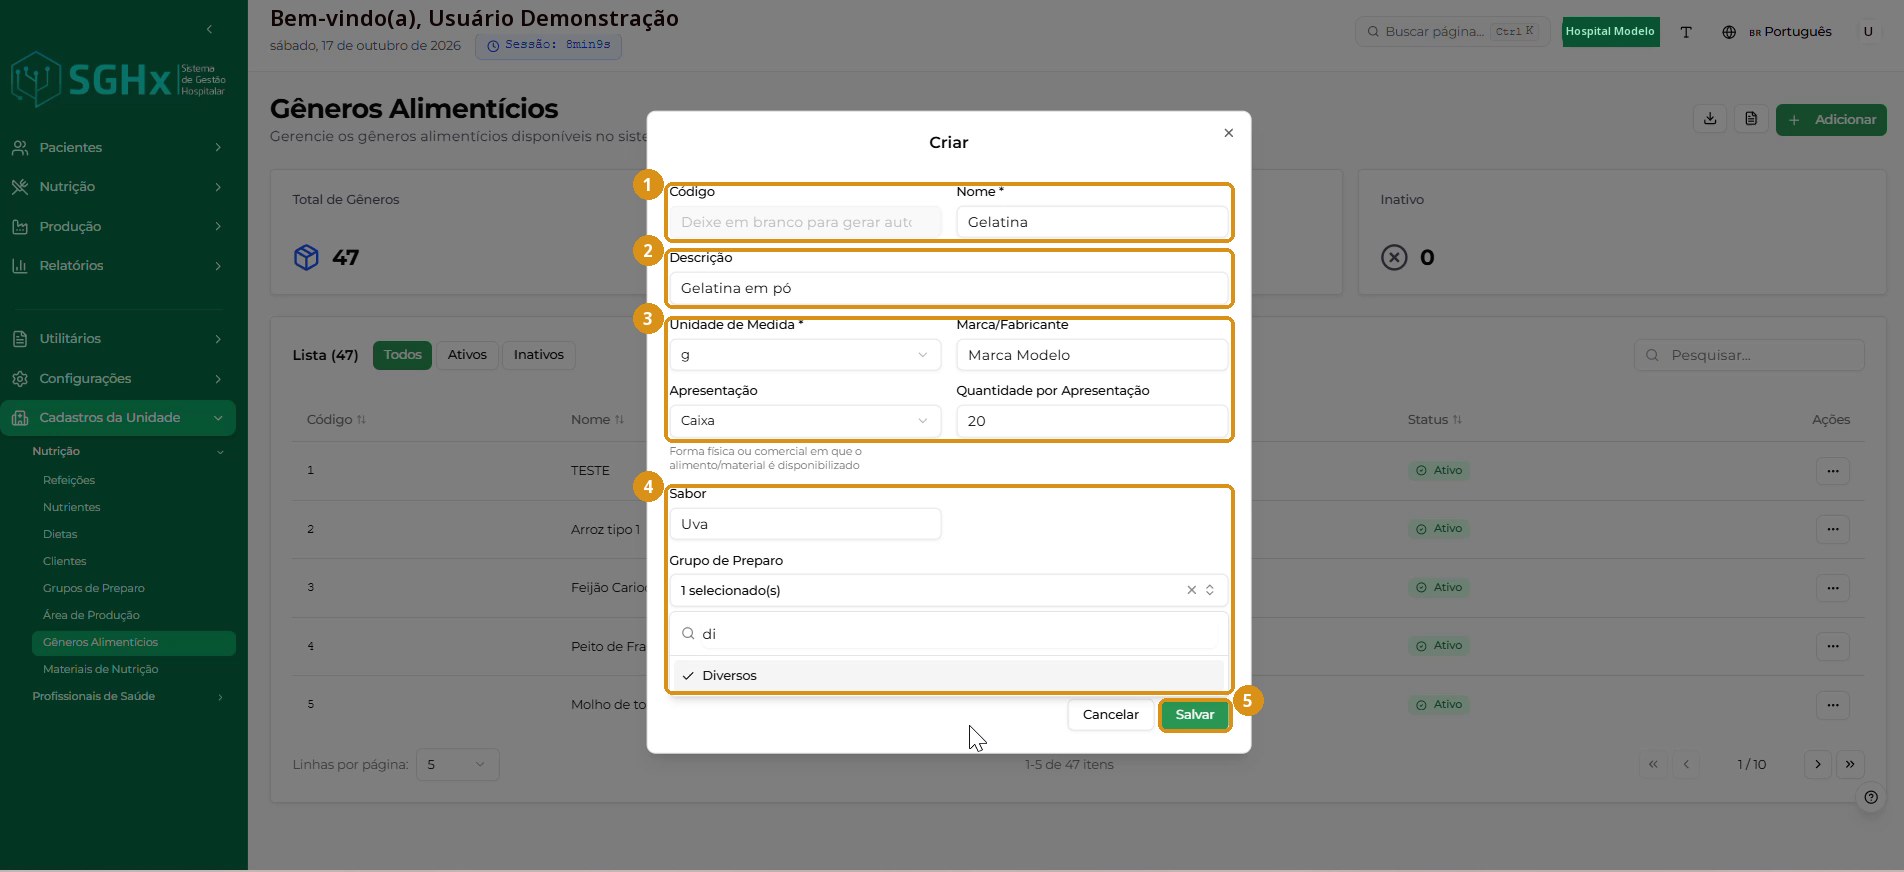
Task: Open help question mark icon
Action: (1871, 797)
